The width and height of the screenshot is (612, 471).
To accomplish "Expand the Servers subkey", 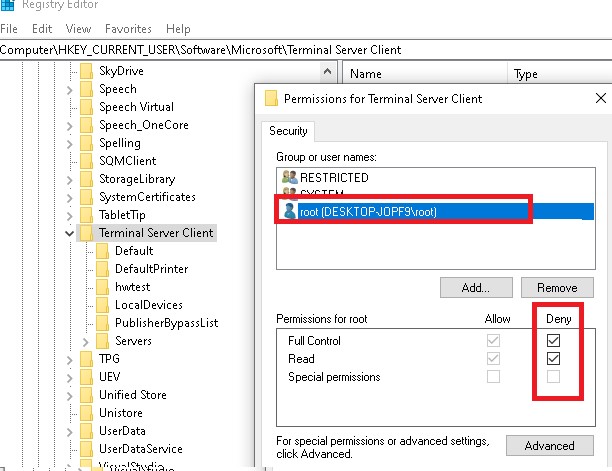I will 85,341.
